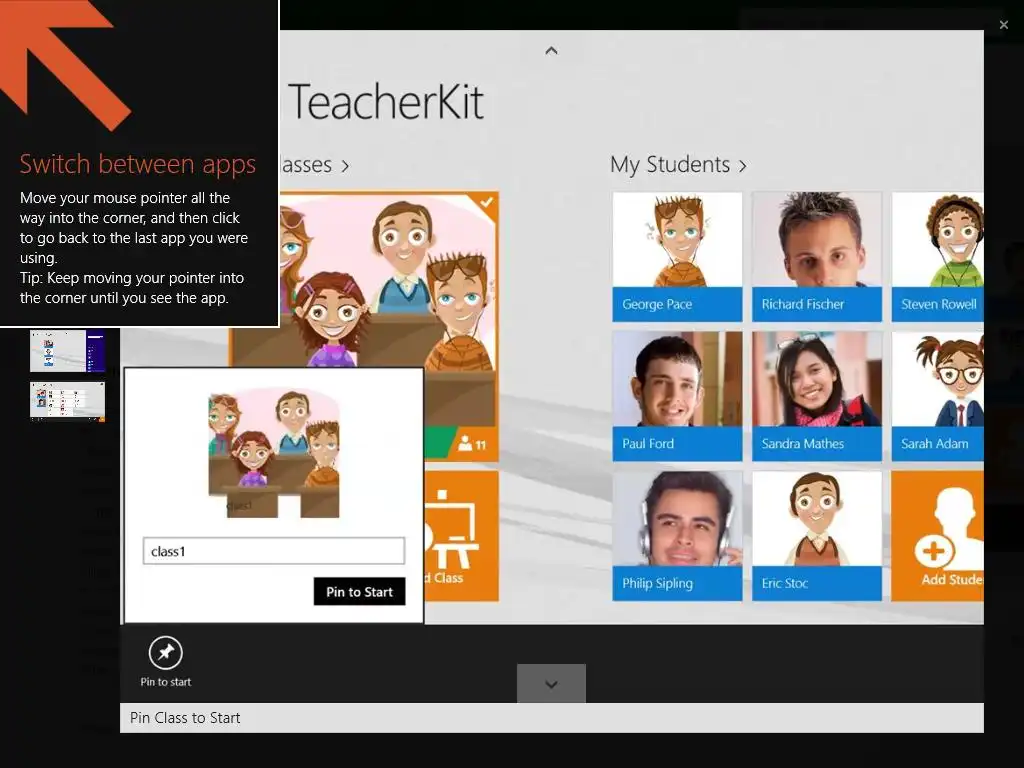Switch to the upper app thumbnail in switcher

(67, 351)
